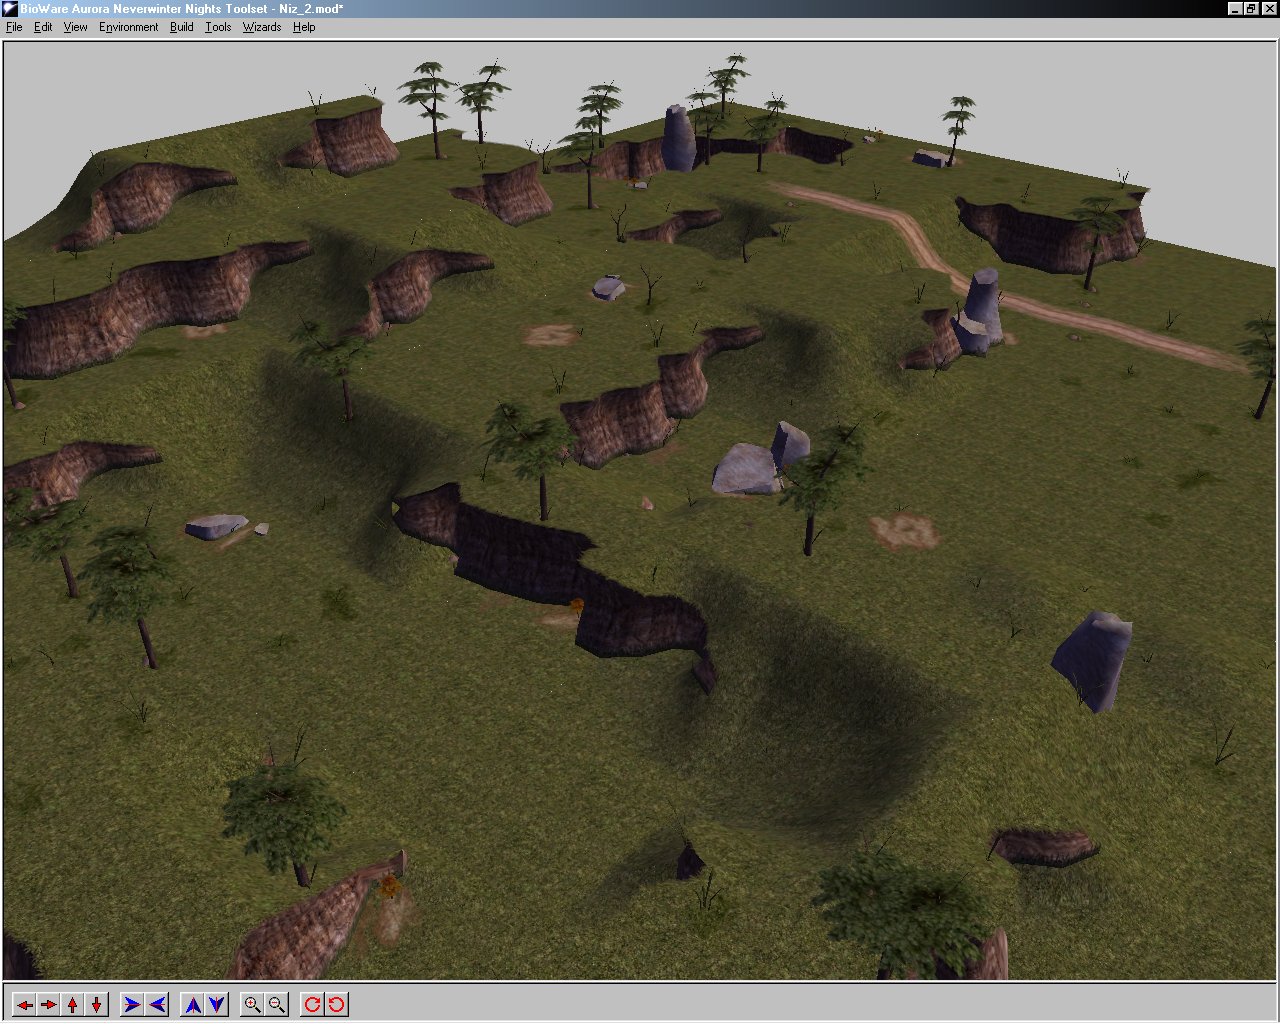
Task: Open the Edit menu
Action: coord(43,27)
